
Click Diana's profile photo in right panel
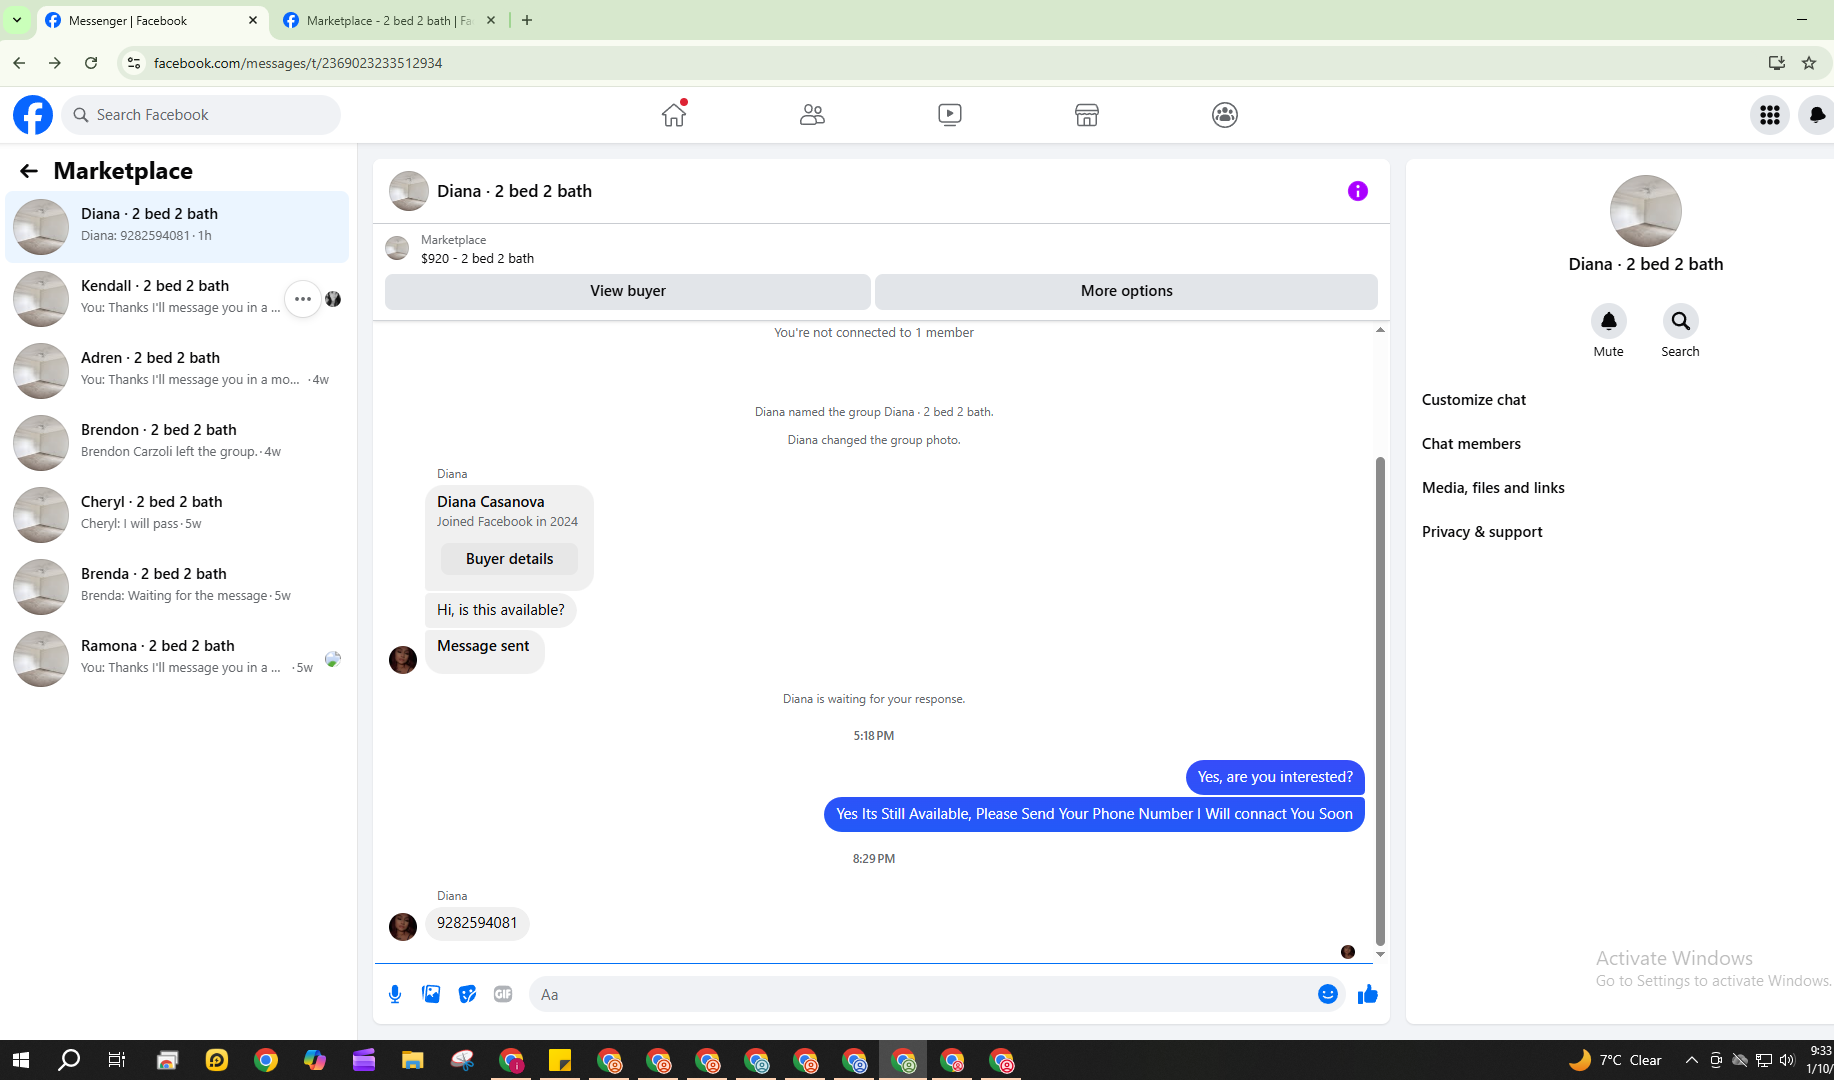pyautogui.click(x=1646, y=211)
